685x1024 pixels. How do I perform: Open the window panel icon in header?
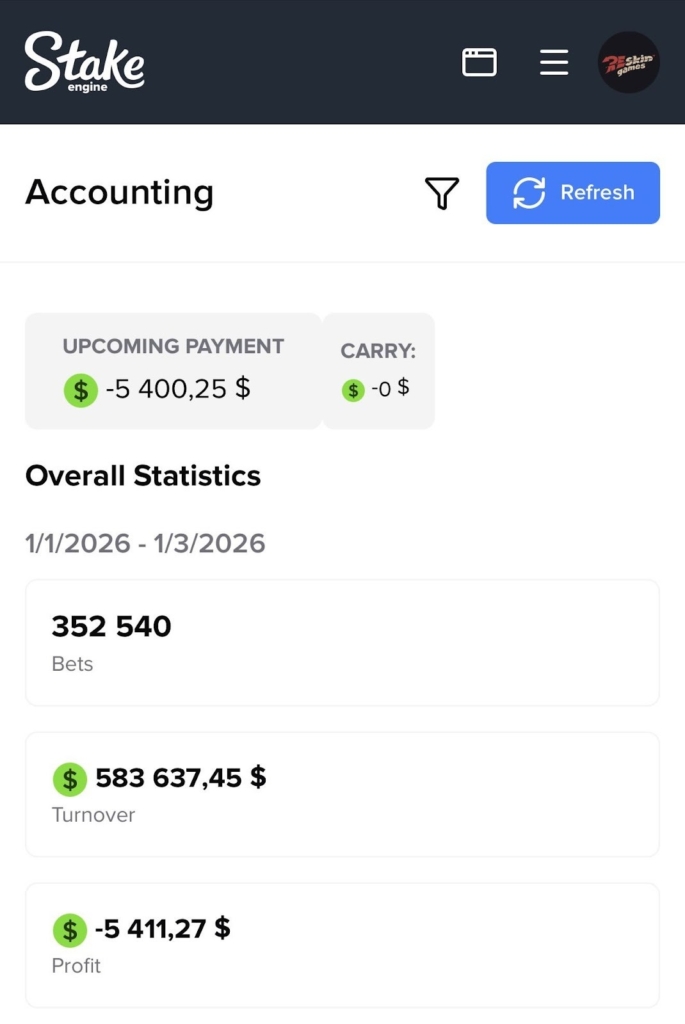click(479, 62)
